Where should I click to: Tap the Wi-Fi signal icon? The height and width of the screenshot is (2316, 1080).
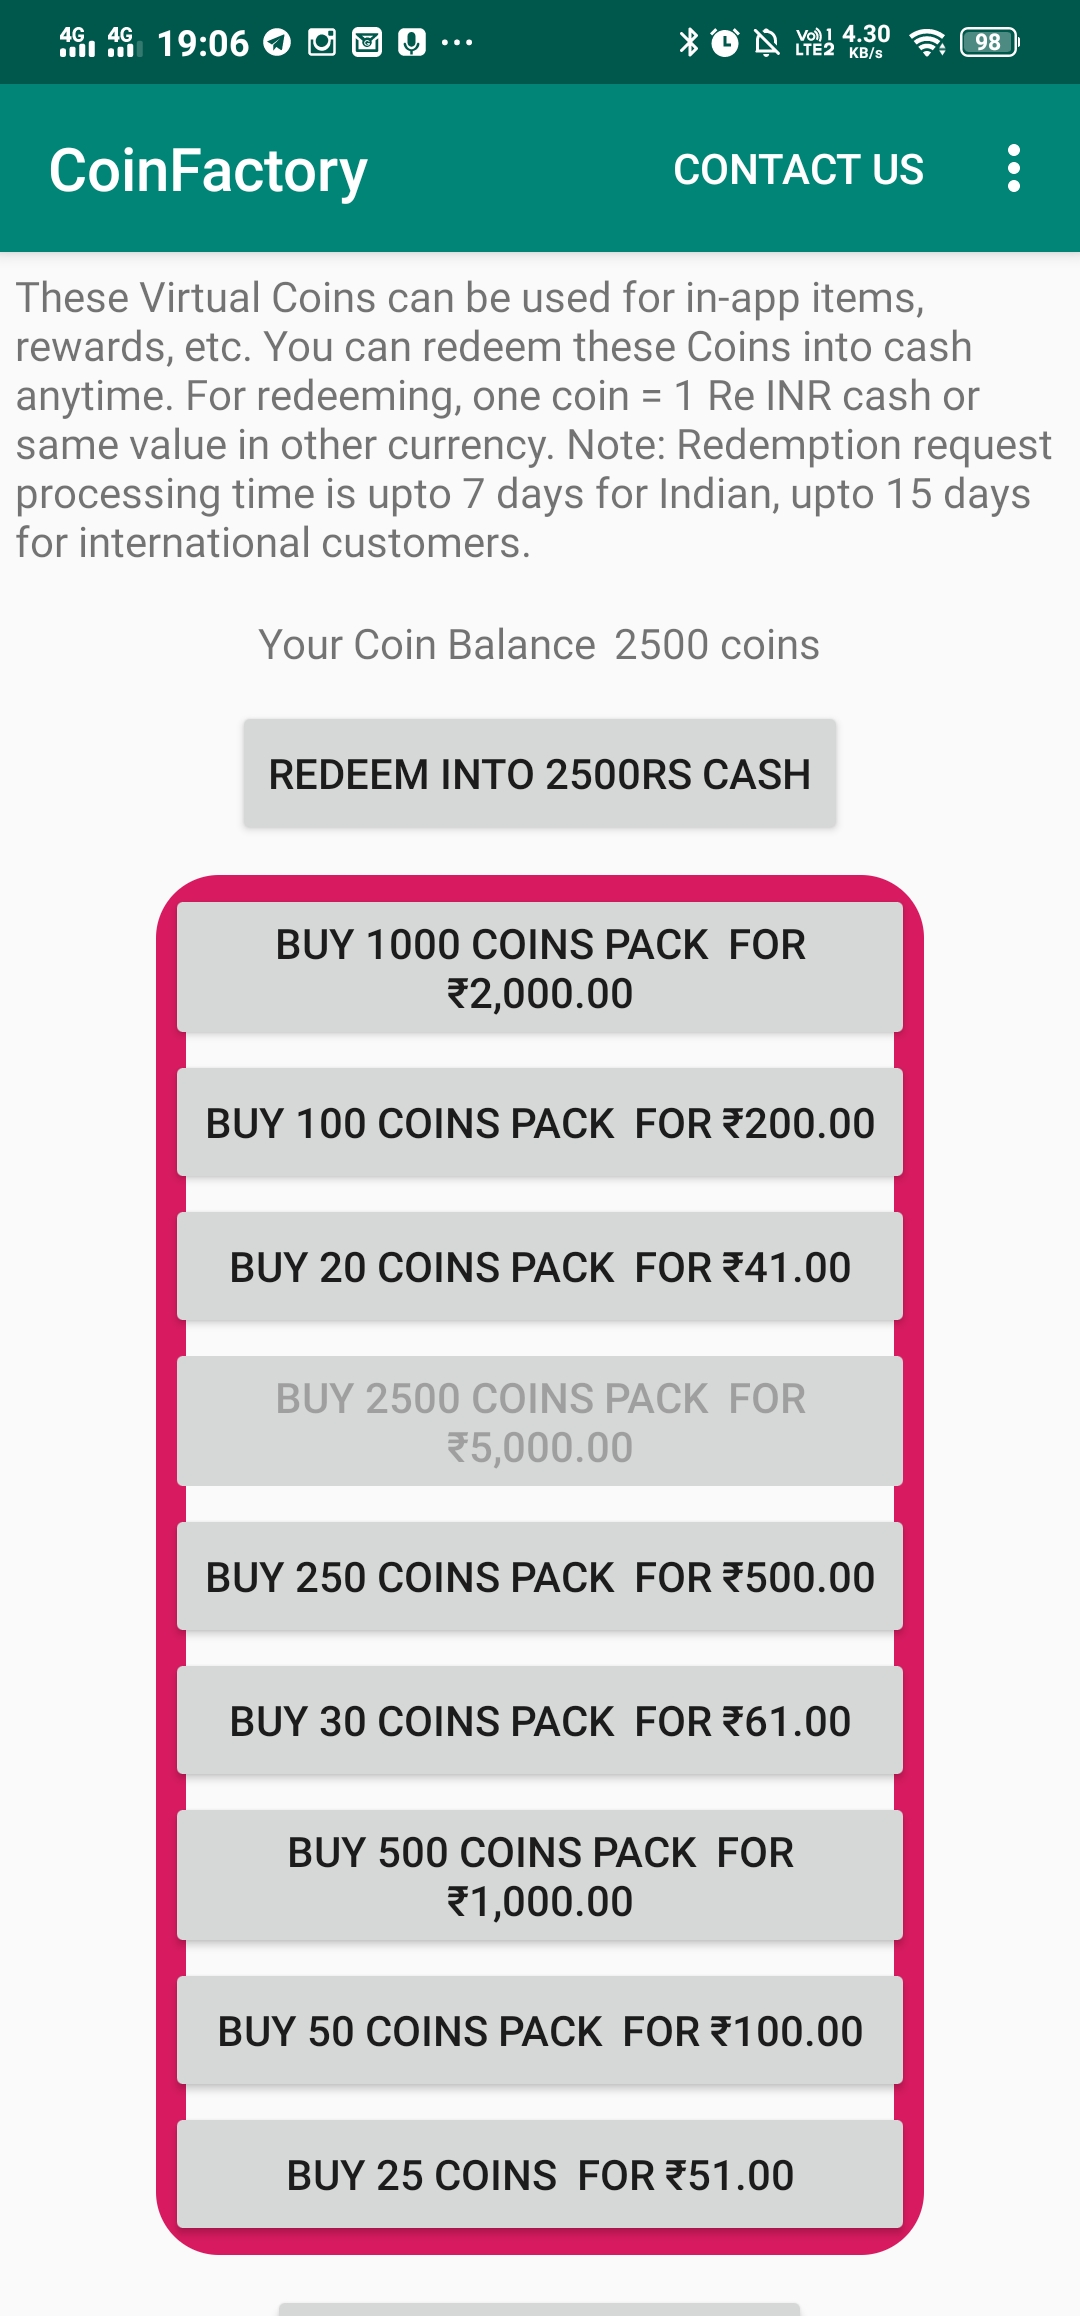(x=927, y=42)
